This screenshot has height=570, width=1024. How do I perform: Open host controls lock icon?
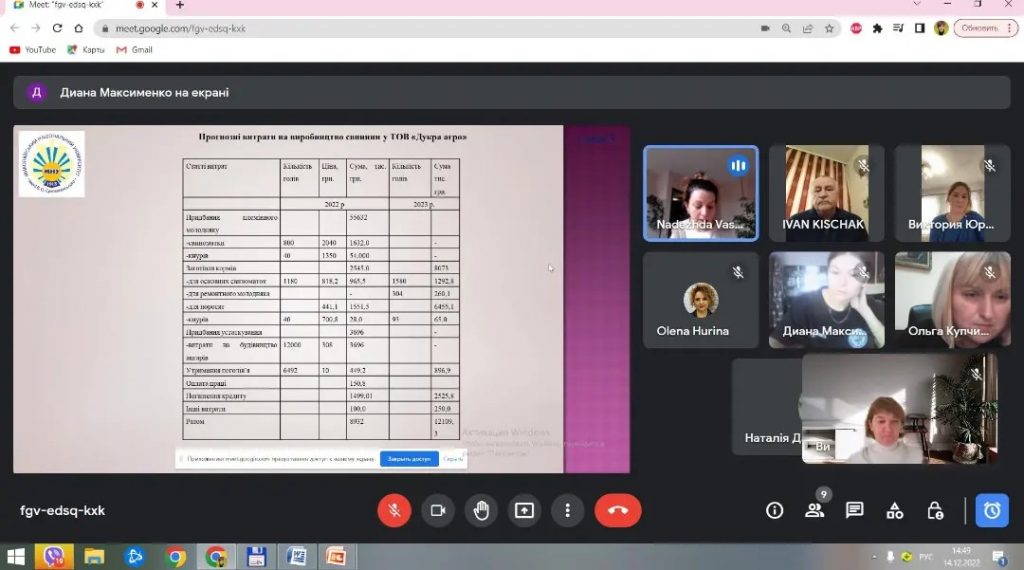(935, 510)
